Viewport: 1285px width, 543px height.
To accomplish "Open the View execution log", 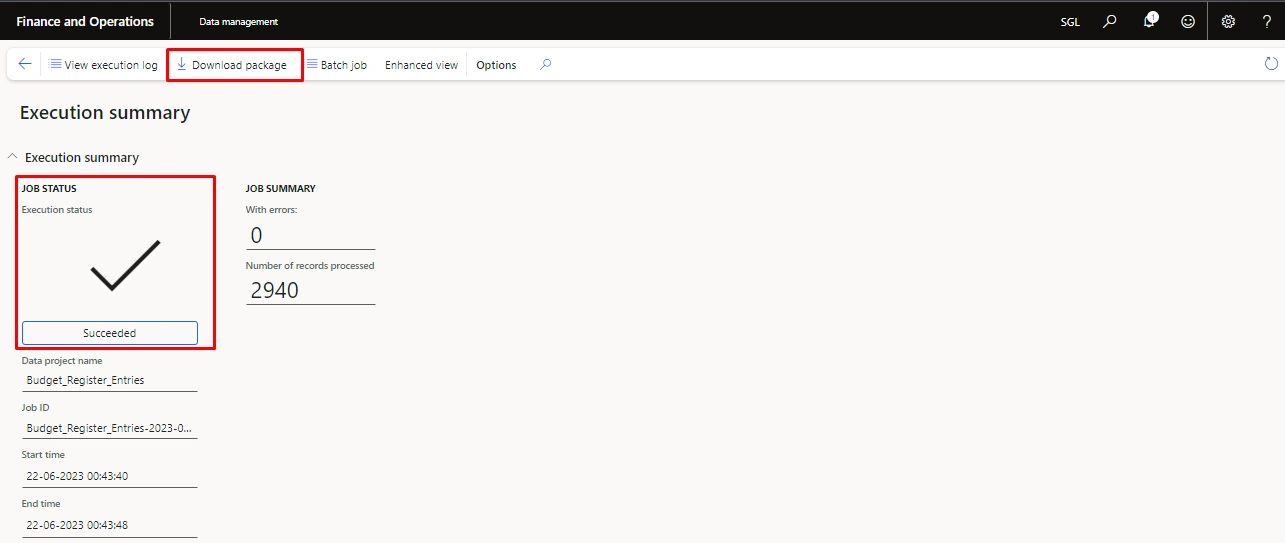I will [x=103, y=65].
